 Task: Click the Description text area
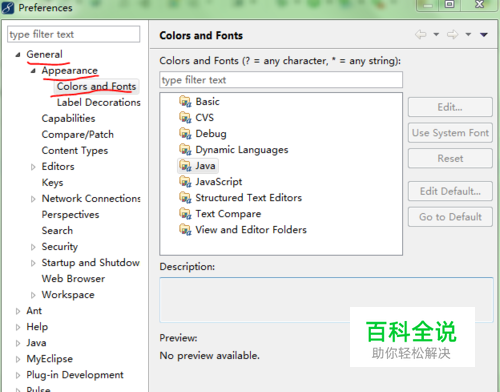[326, 300]
